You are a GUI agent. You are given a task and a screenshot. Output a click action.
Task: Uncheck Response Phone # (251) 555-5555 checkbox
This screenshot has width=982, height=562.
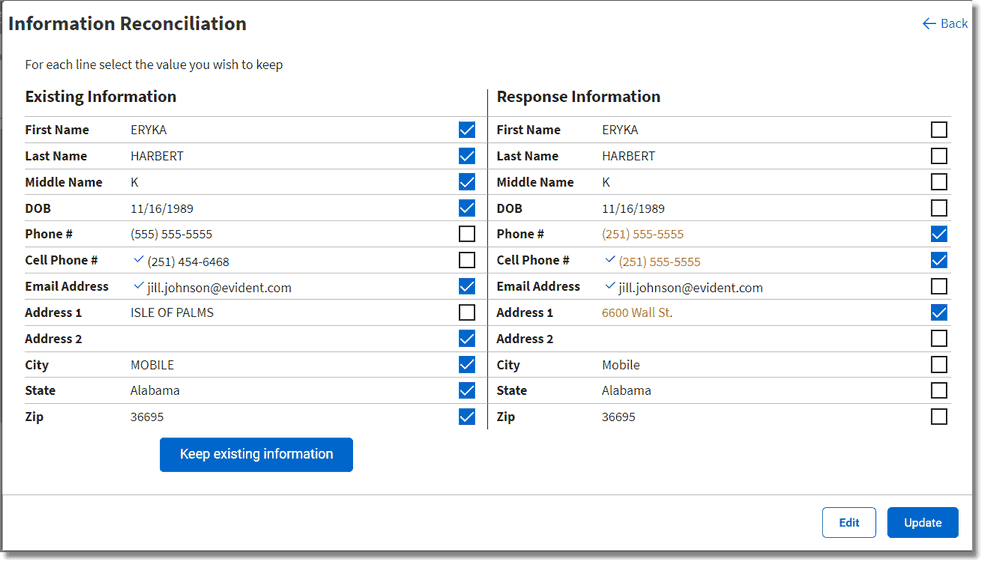click(x=939, y=234)
